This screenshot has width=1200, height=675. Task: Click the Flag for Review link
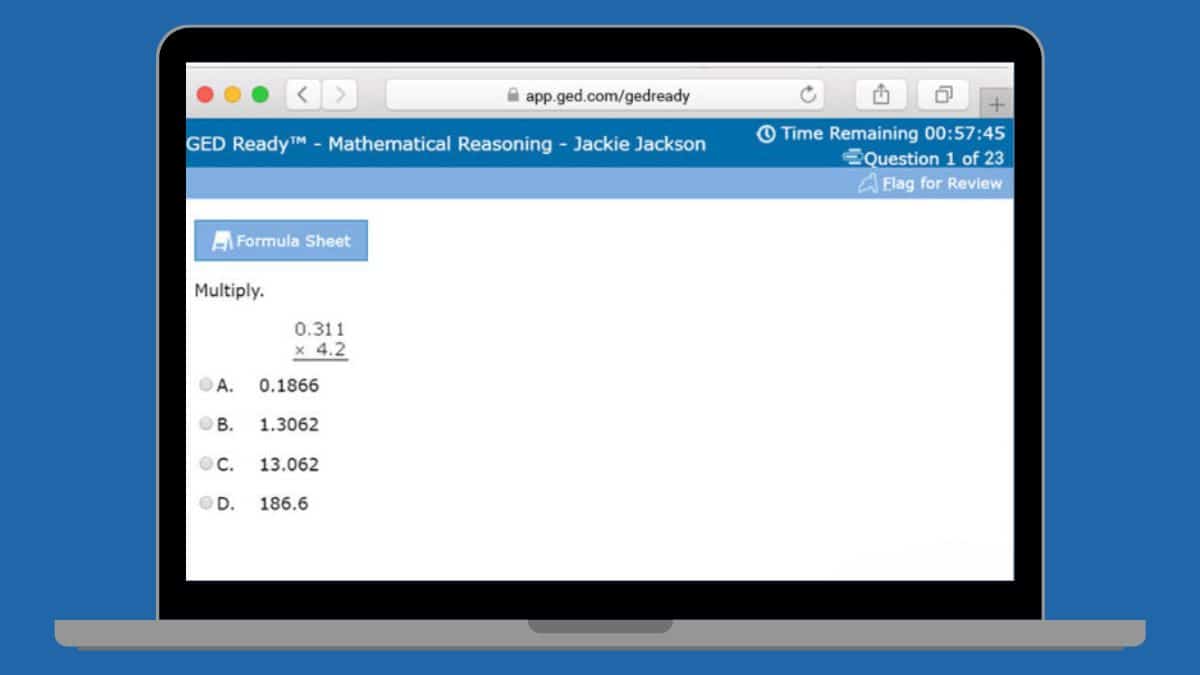click(x=941, y=184)
